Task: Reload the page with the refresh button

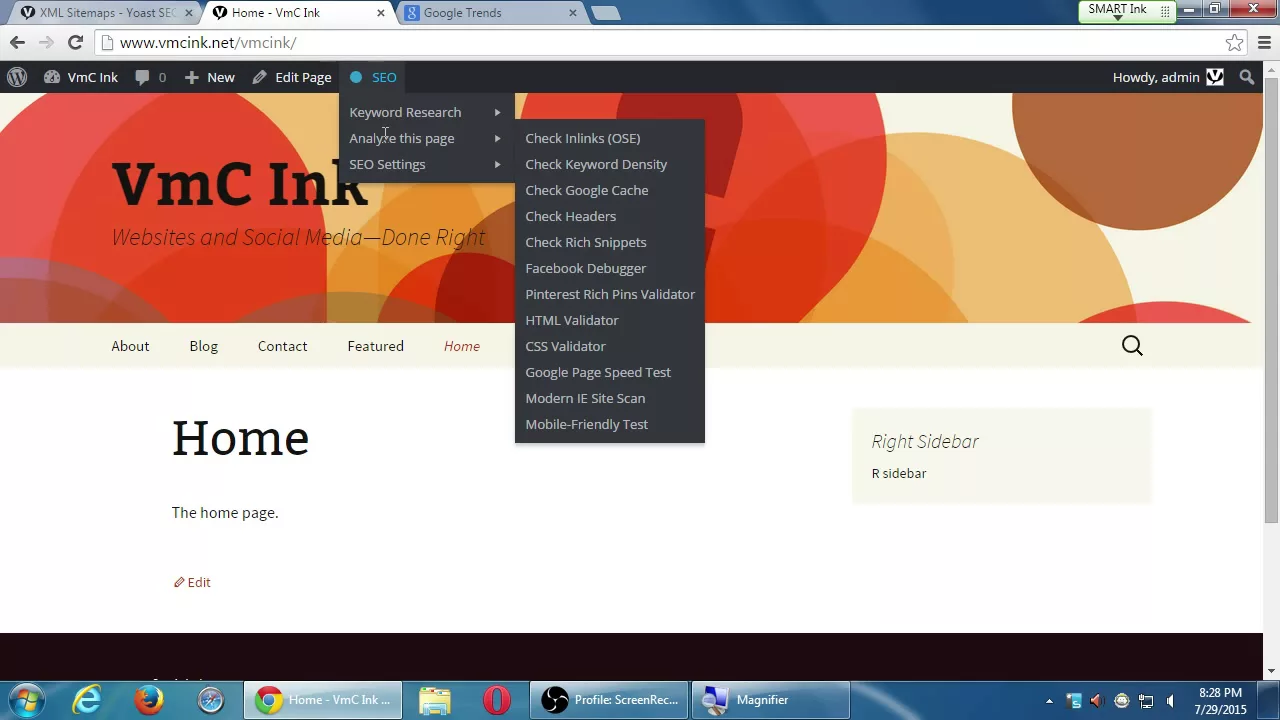Action: point(75,42)
